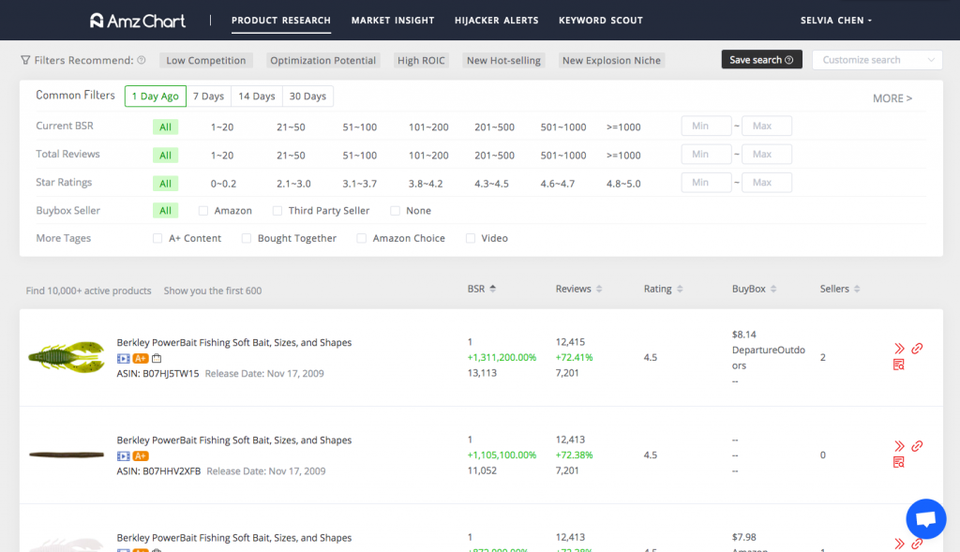Click the video badge icon for ASIN B07HHV2XFB
The height and width of the screenshot is (552, 960).
(x=123, y=456)
